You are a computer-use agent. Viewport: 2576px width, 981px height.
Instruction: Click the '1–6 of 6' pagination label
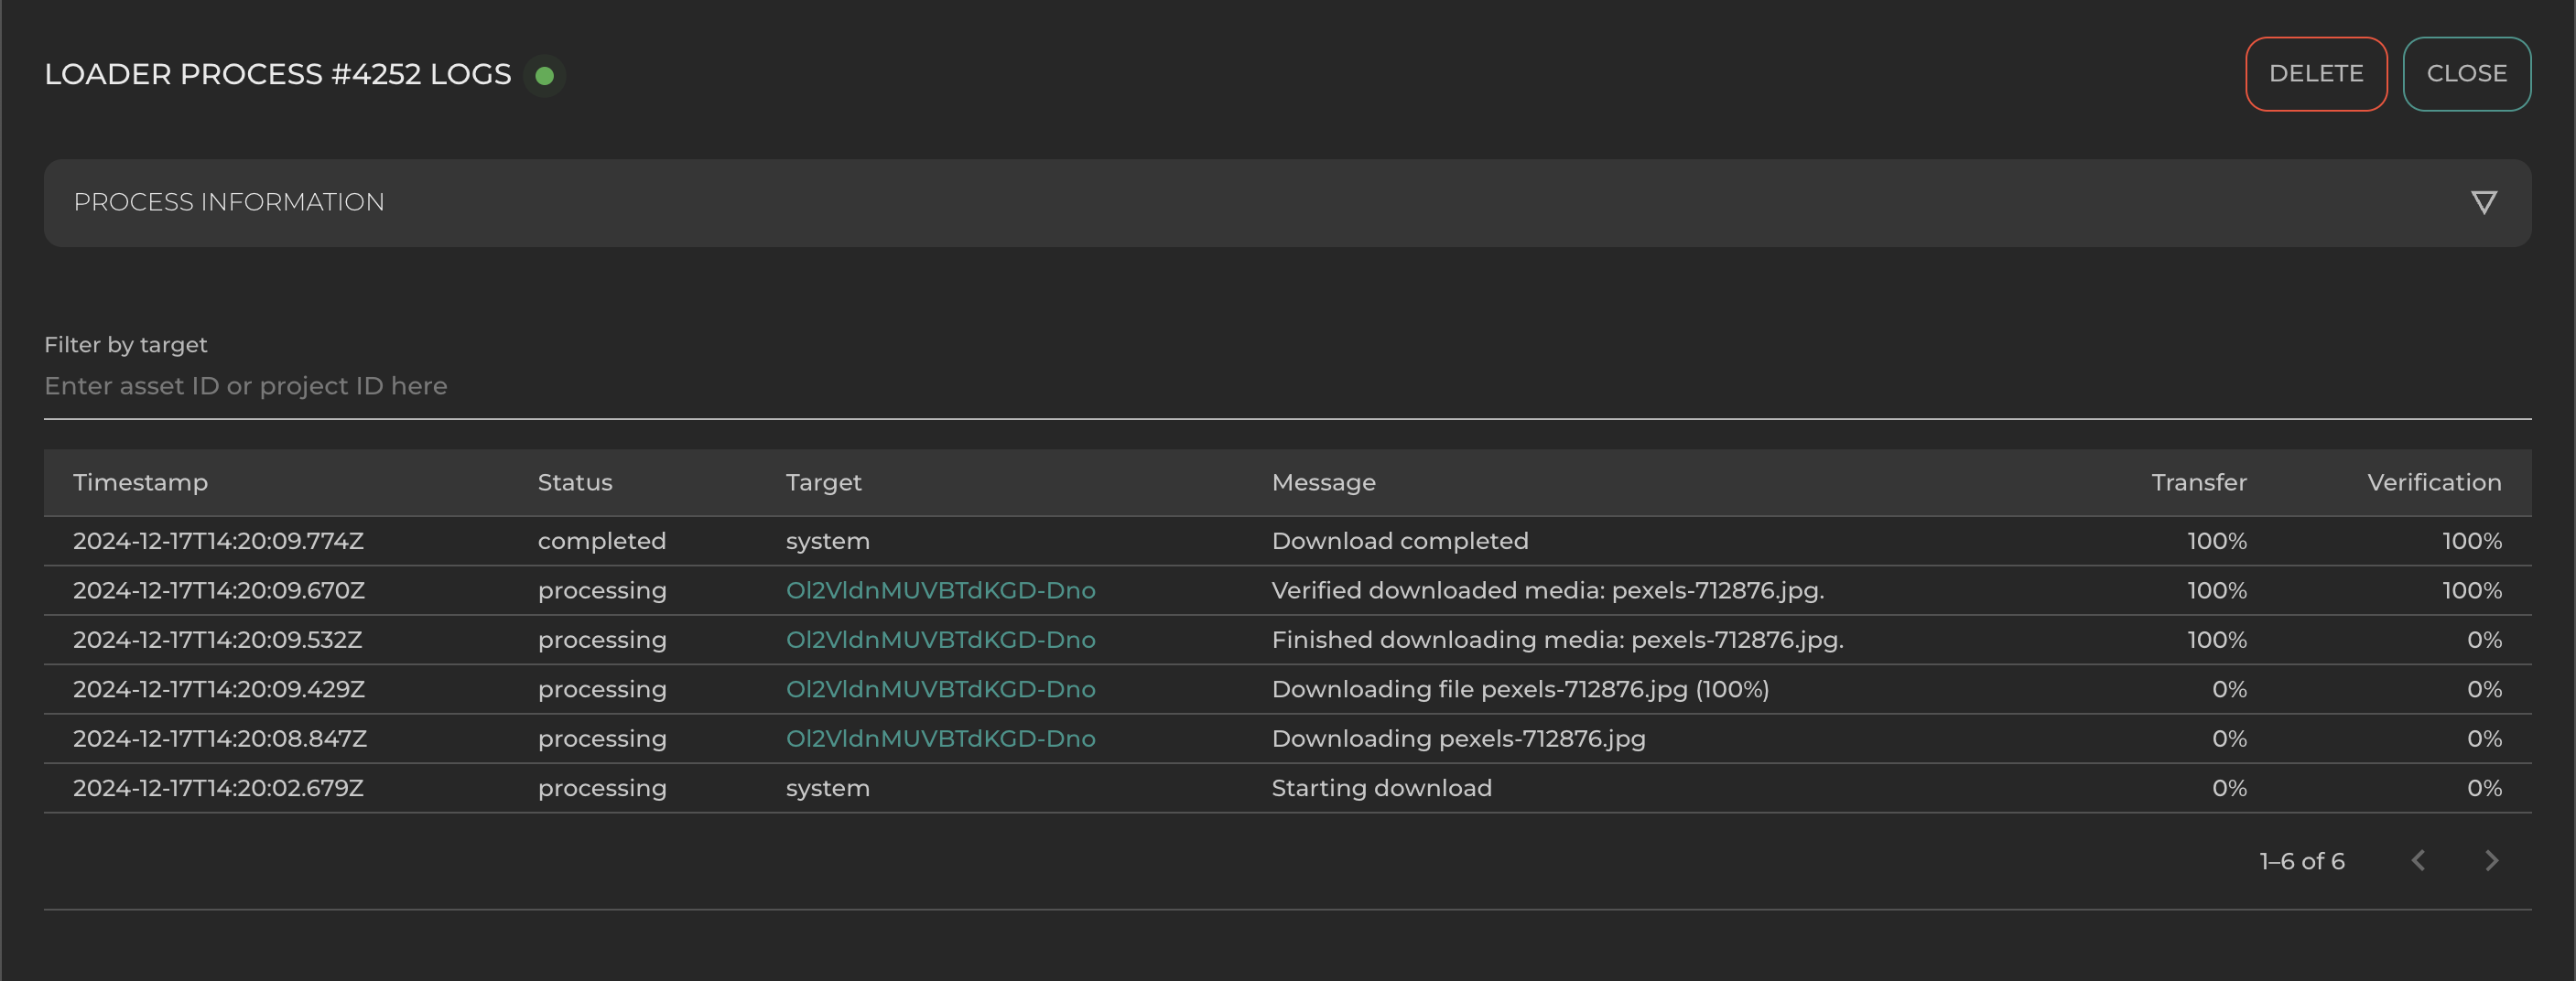pyautogui.click(x=2301, y=861)
